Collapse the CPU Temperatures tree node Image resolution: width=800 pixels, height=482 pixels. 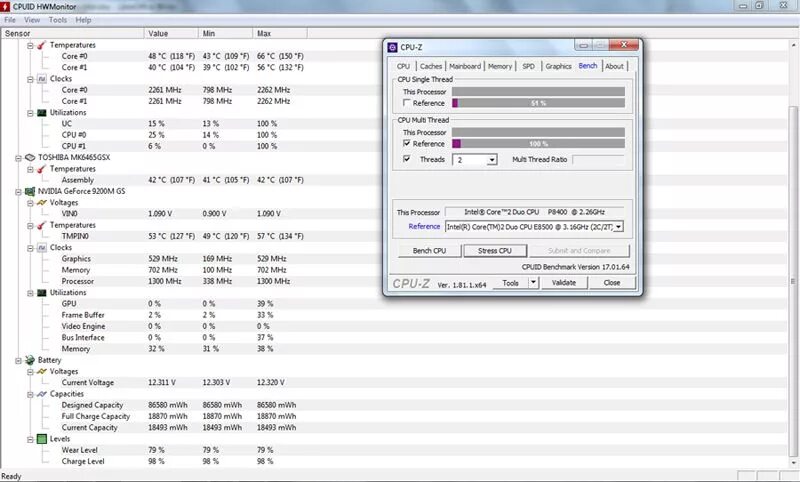tap(30, 45)
